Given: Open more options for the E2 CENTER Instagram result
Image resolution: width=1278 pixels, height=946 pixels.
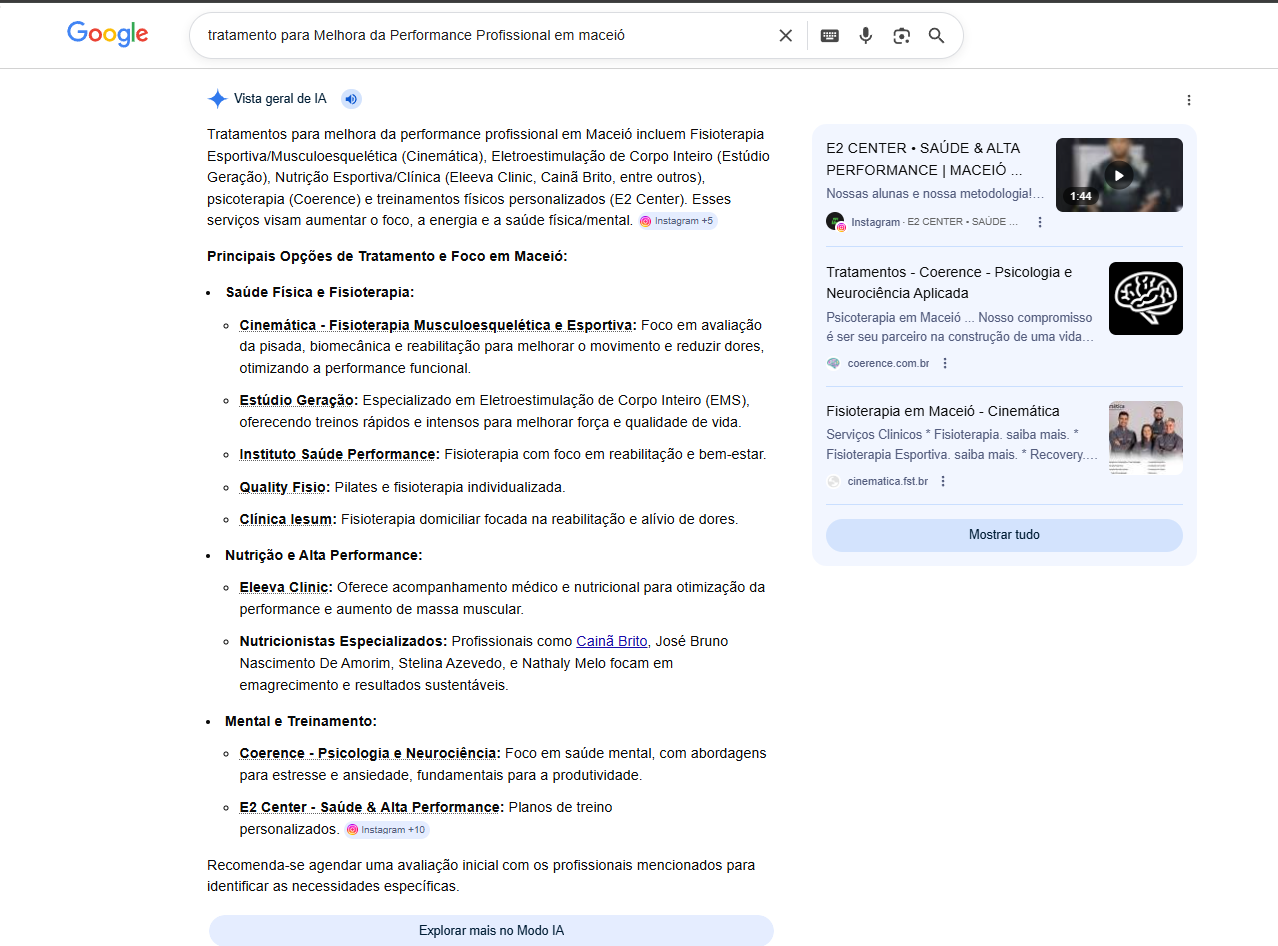Looking at the screenshot, I should coord(1040,222).
